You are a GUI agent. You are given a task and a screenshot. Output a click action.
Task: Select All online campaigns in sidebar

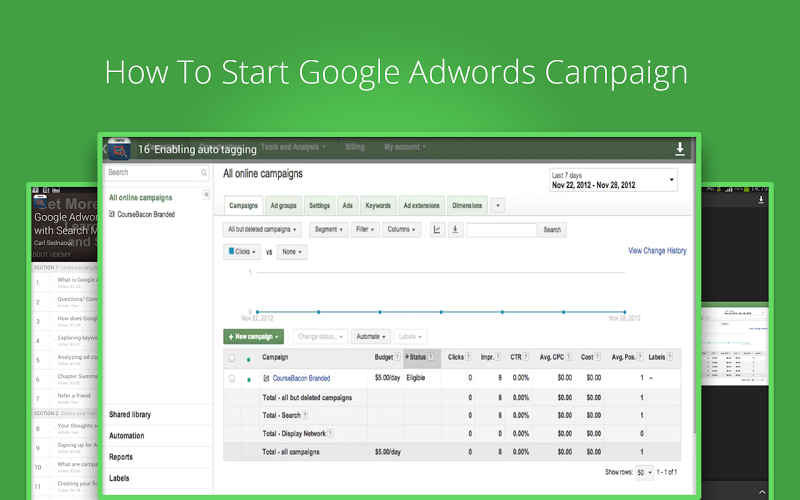(140, 198)
